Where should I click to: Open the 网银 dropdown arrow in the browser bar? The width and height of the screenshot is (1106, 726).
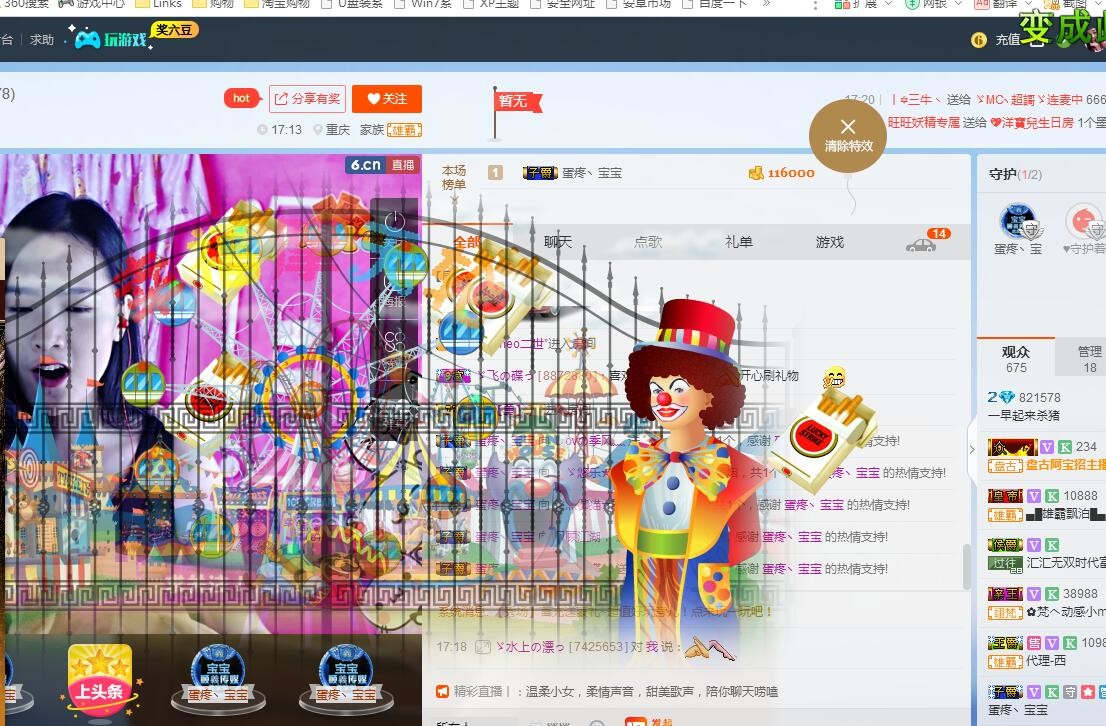point(958,4)
